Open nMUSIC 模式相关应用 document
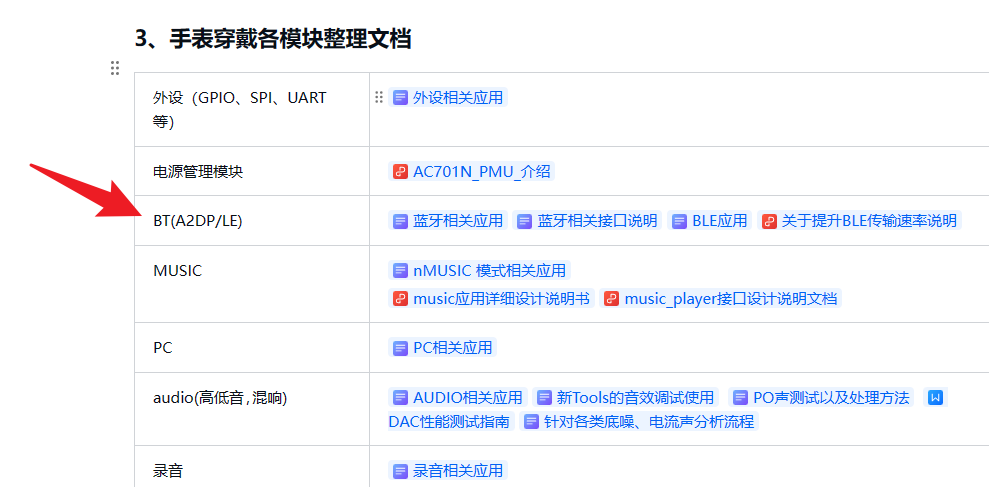Screen dimensions: 989x487 tap(489, 271)
